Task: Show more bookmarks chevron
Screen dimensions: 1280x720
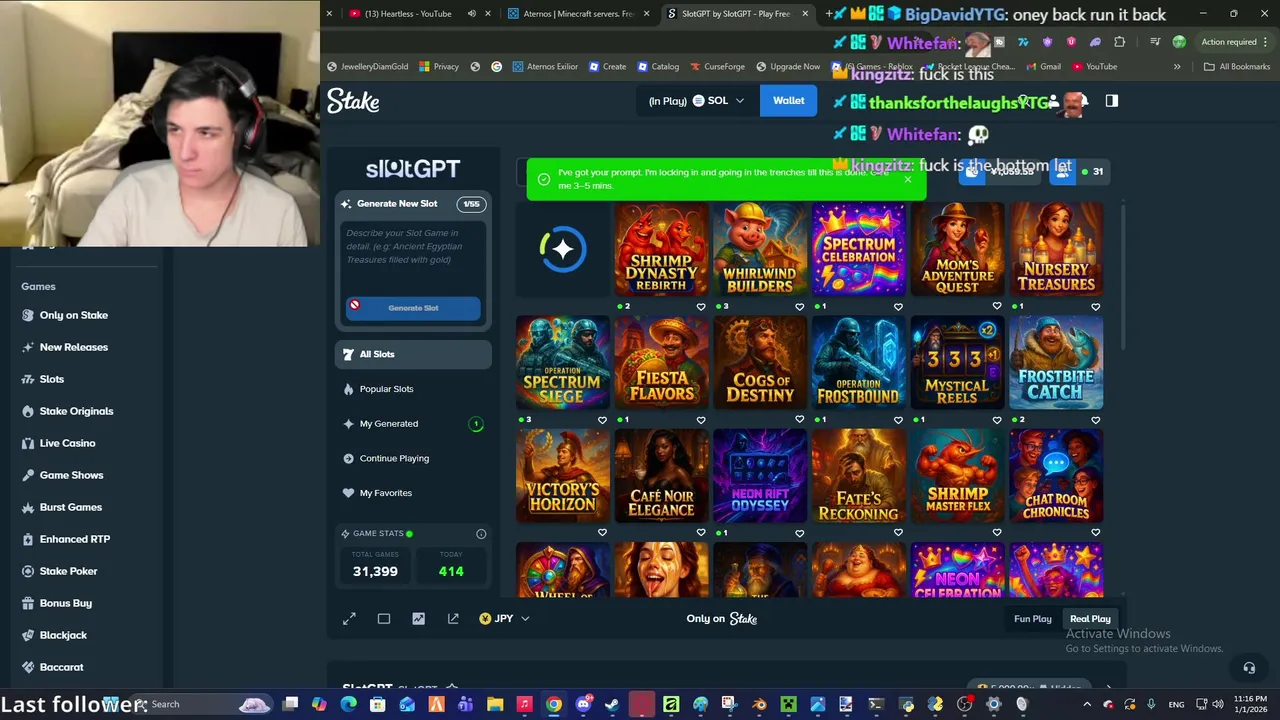Action: point(1177,67)
